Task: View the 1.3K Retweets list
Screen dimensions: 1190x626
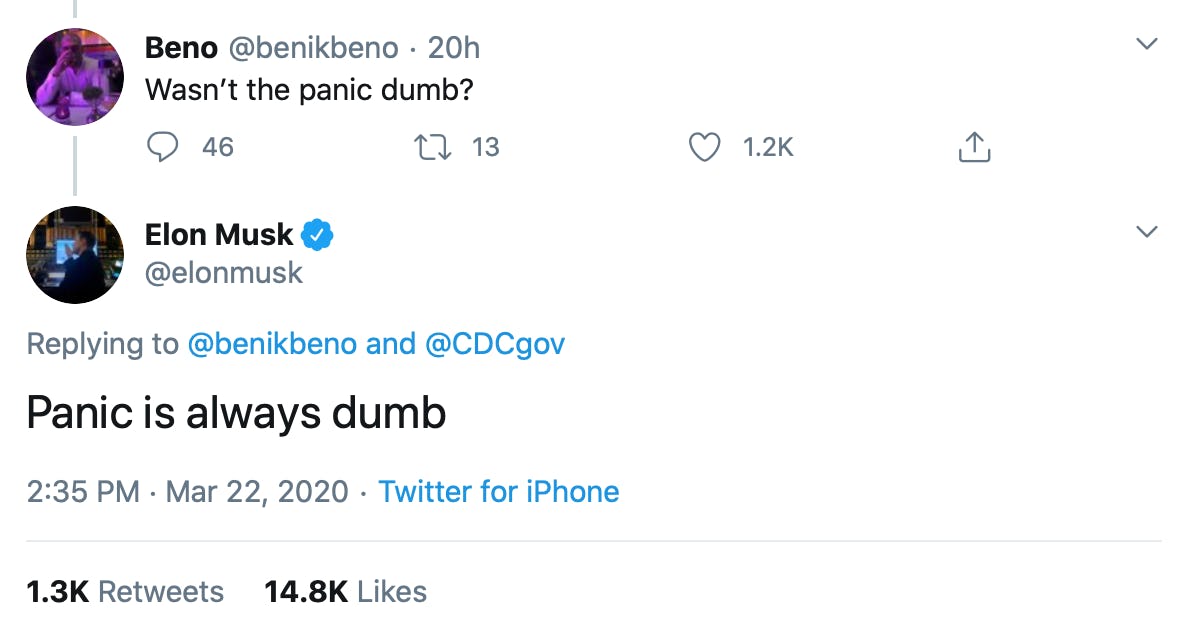Action: point(125,591)
